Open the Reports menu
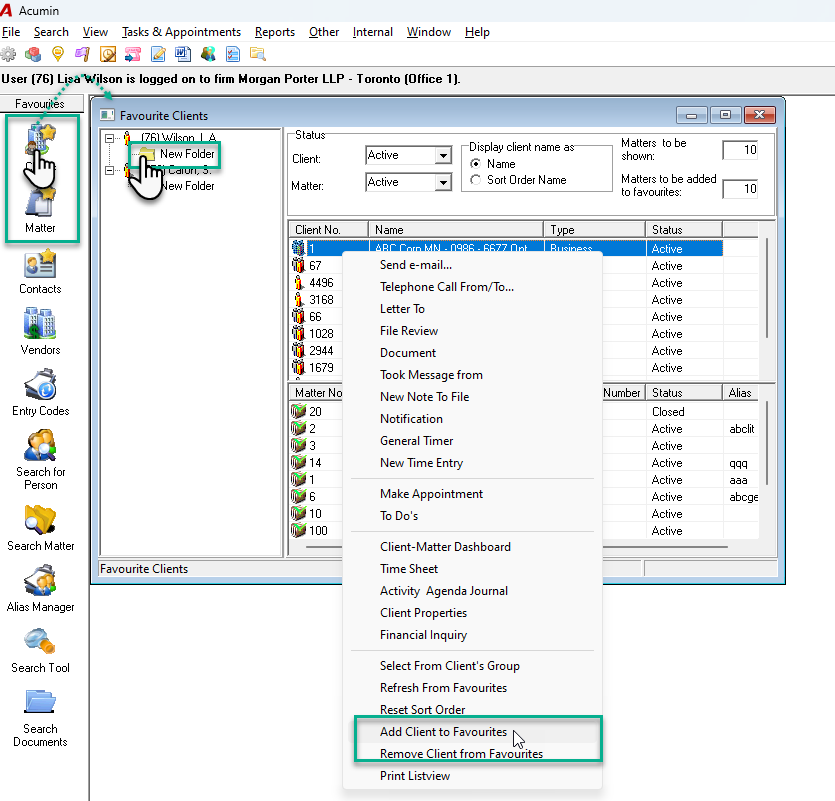The image size is (835, 801). click(x=275, y=32)
